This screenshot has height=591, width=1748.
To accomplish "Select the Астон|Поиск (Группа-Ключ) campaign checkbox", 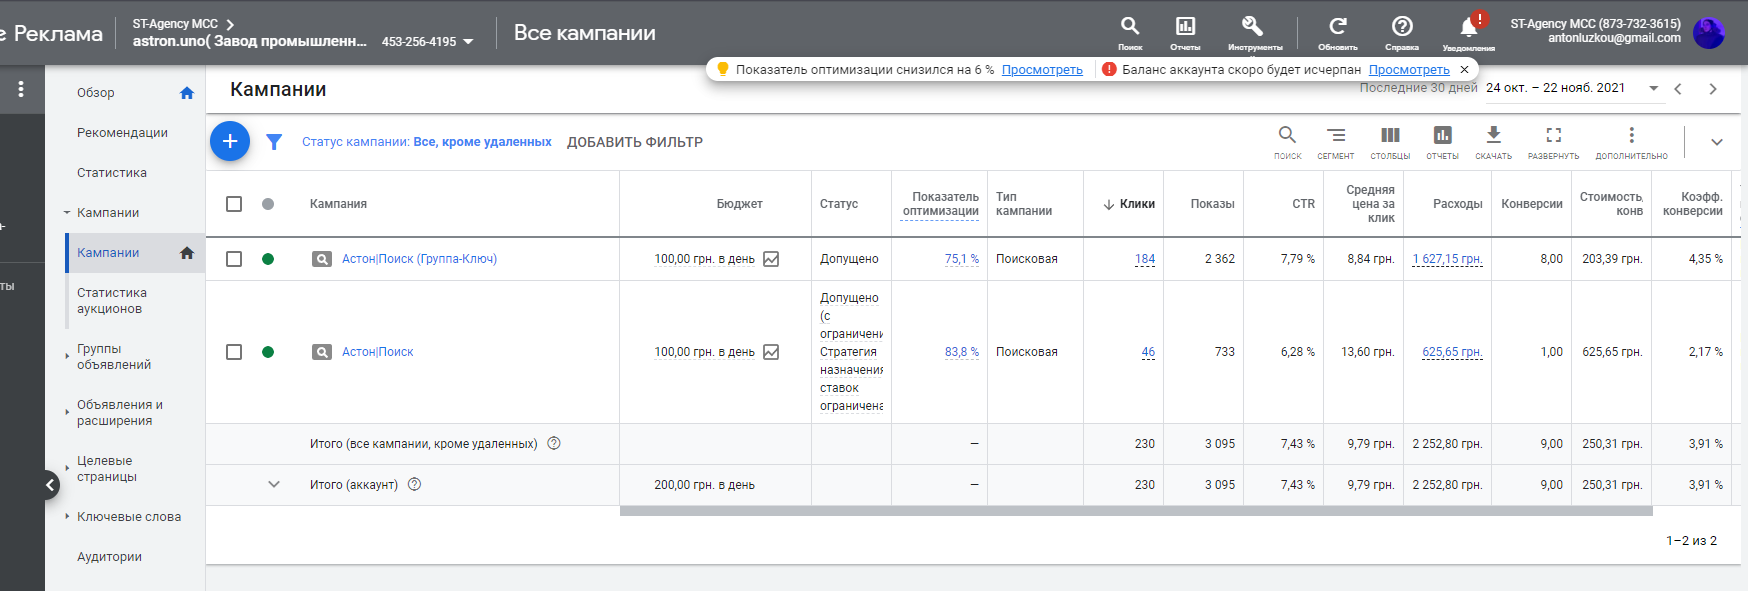I will [x=234, y=259].
